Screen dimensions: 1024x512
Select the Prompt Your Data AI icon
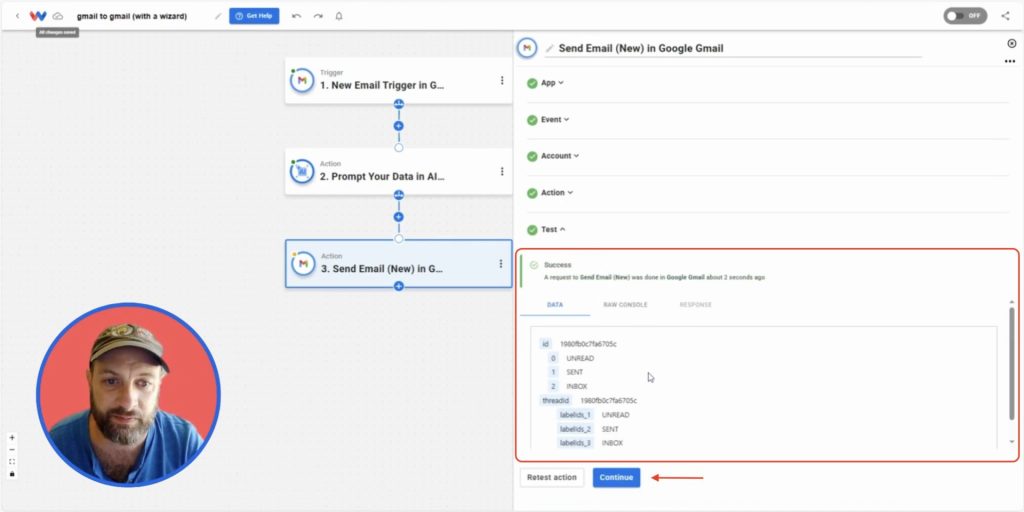pyautogui.click(x=302, y=171)
